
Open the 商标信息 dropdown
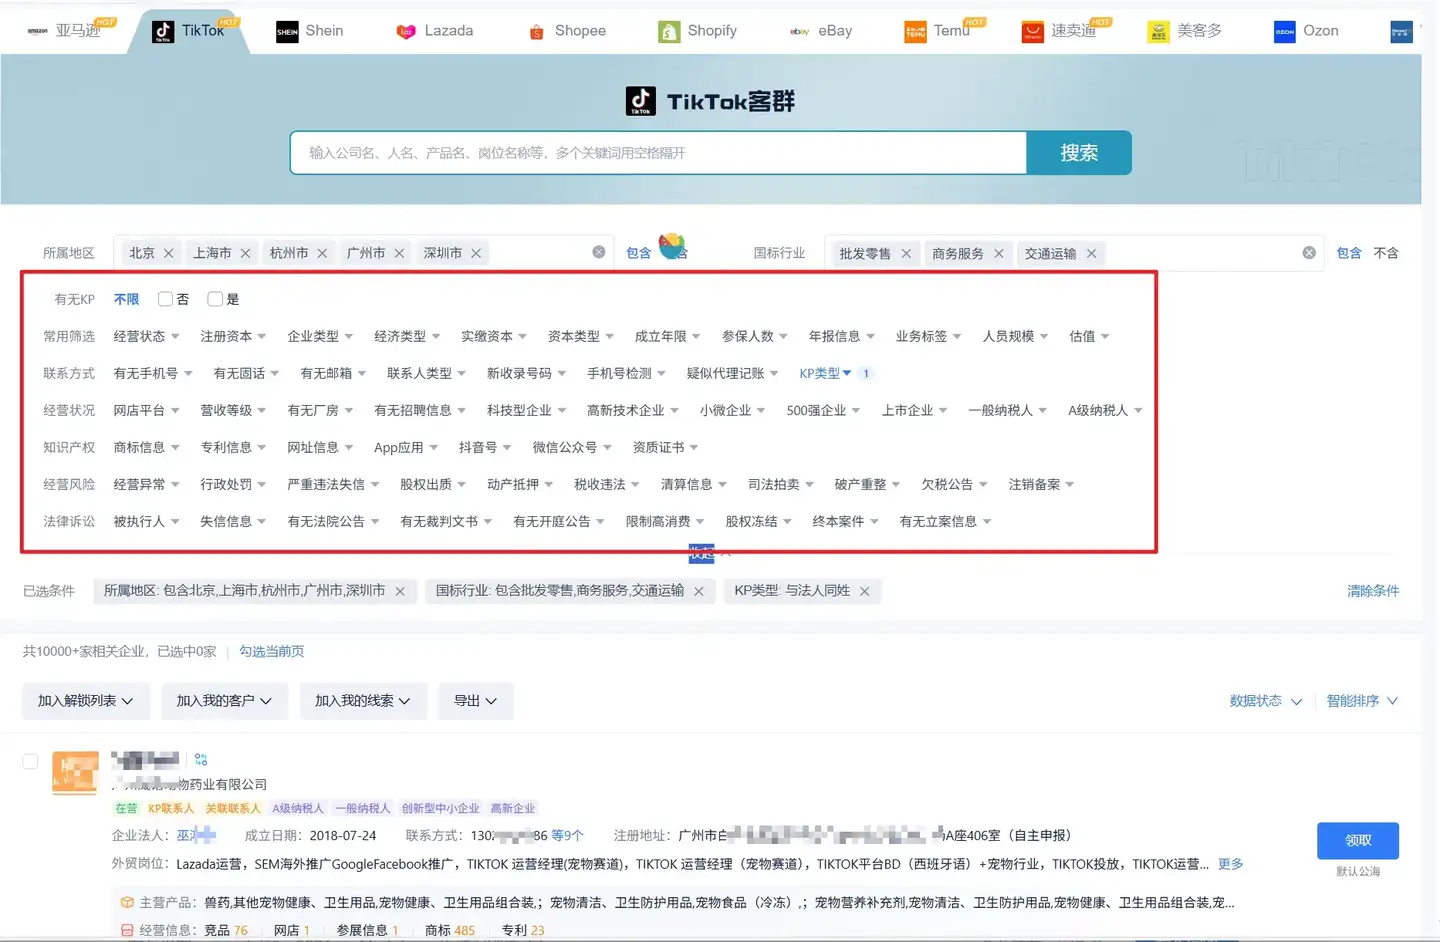coord(146,447)
